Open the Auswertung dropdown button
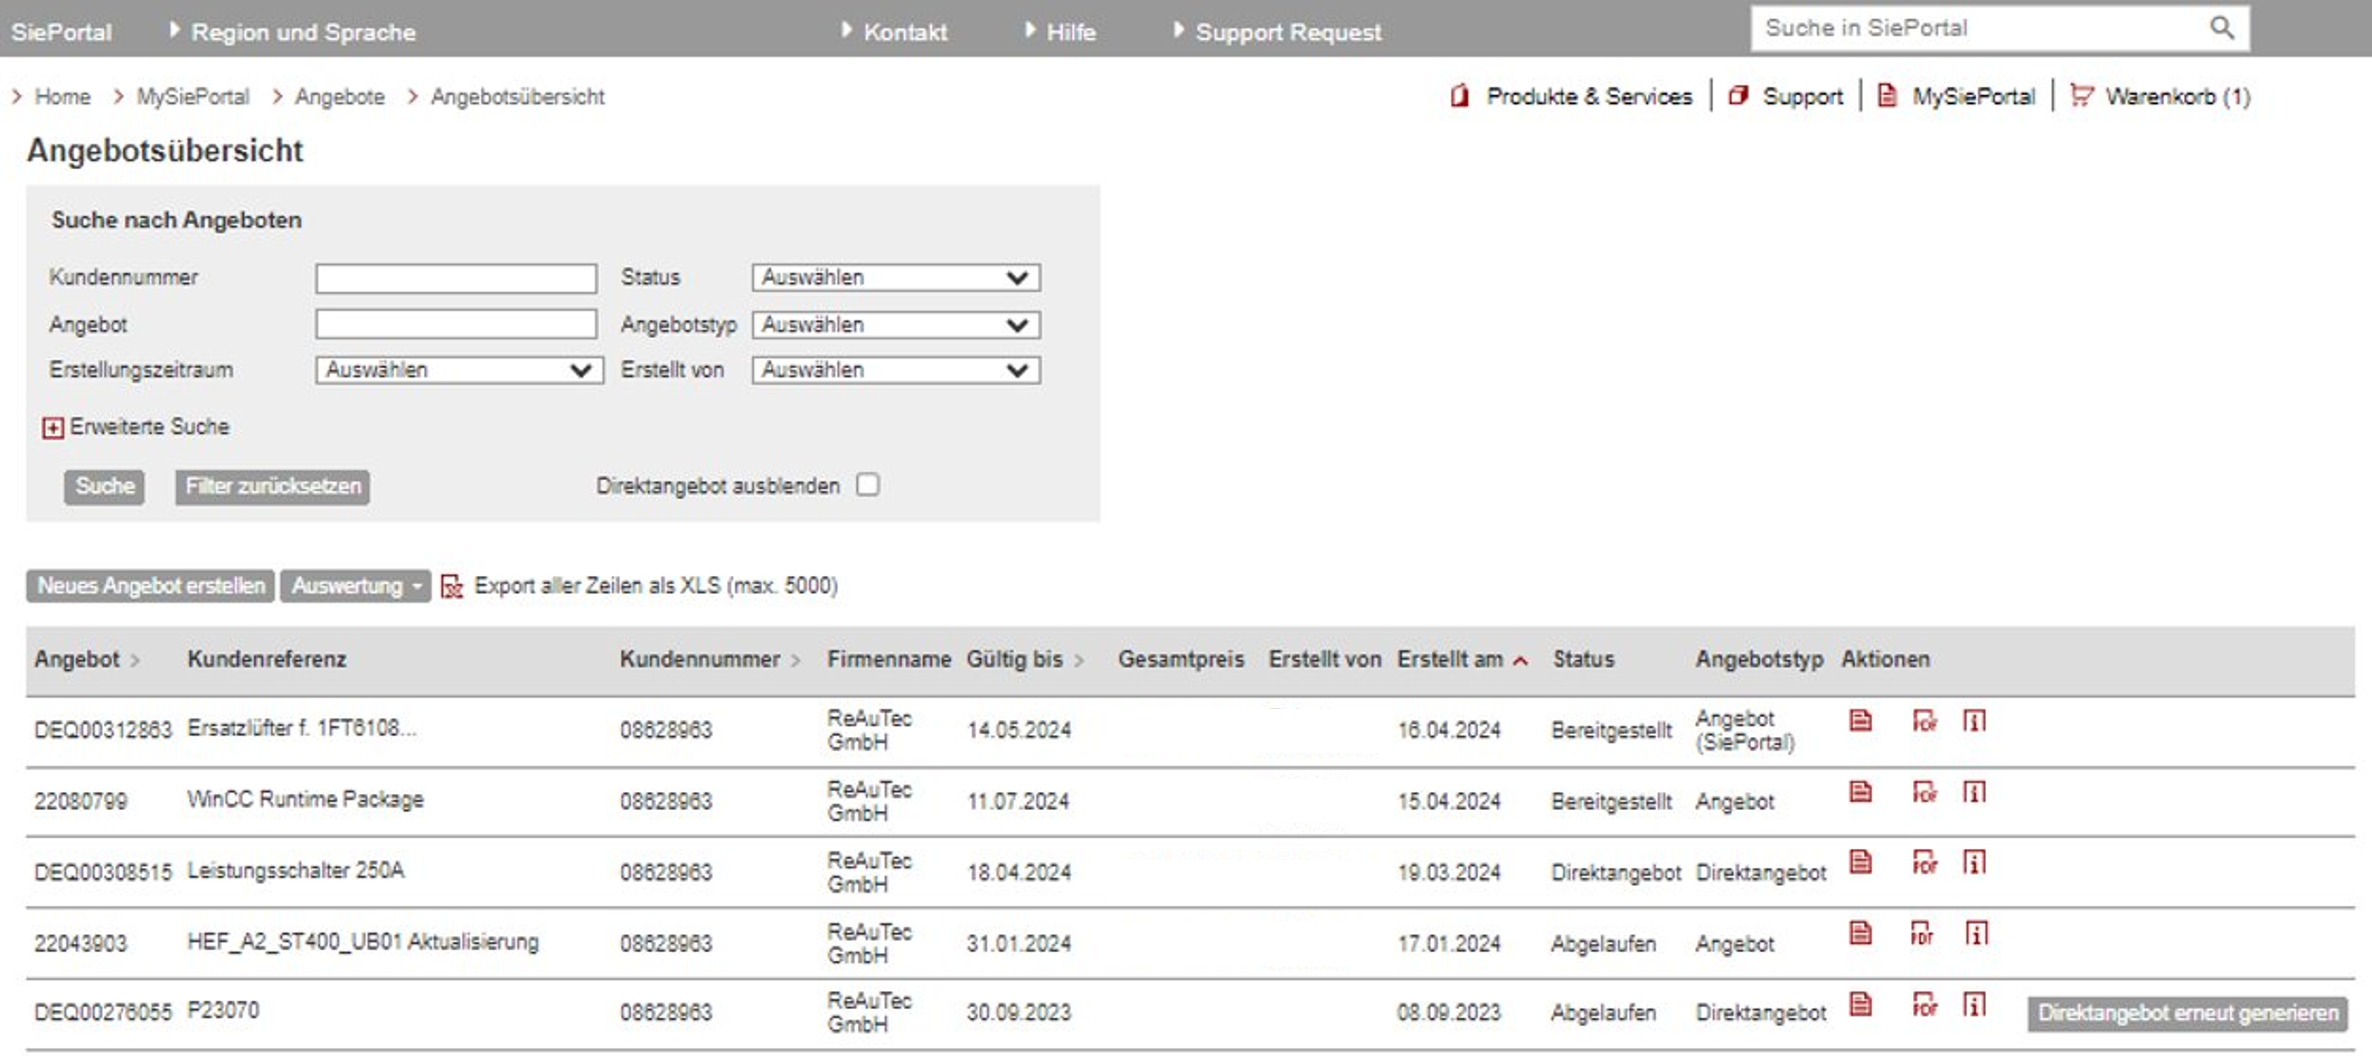Viewport: 2372px width, 1056px height. pyautogui.click(x=355, y=586)
